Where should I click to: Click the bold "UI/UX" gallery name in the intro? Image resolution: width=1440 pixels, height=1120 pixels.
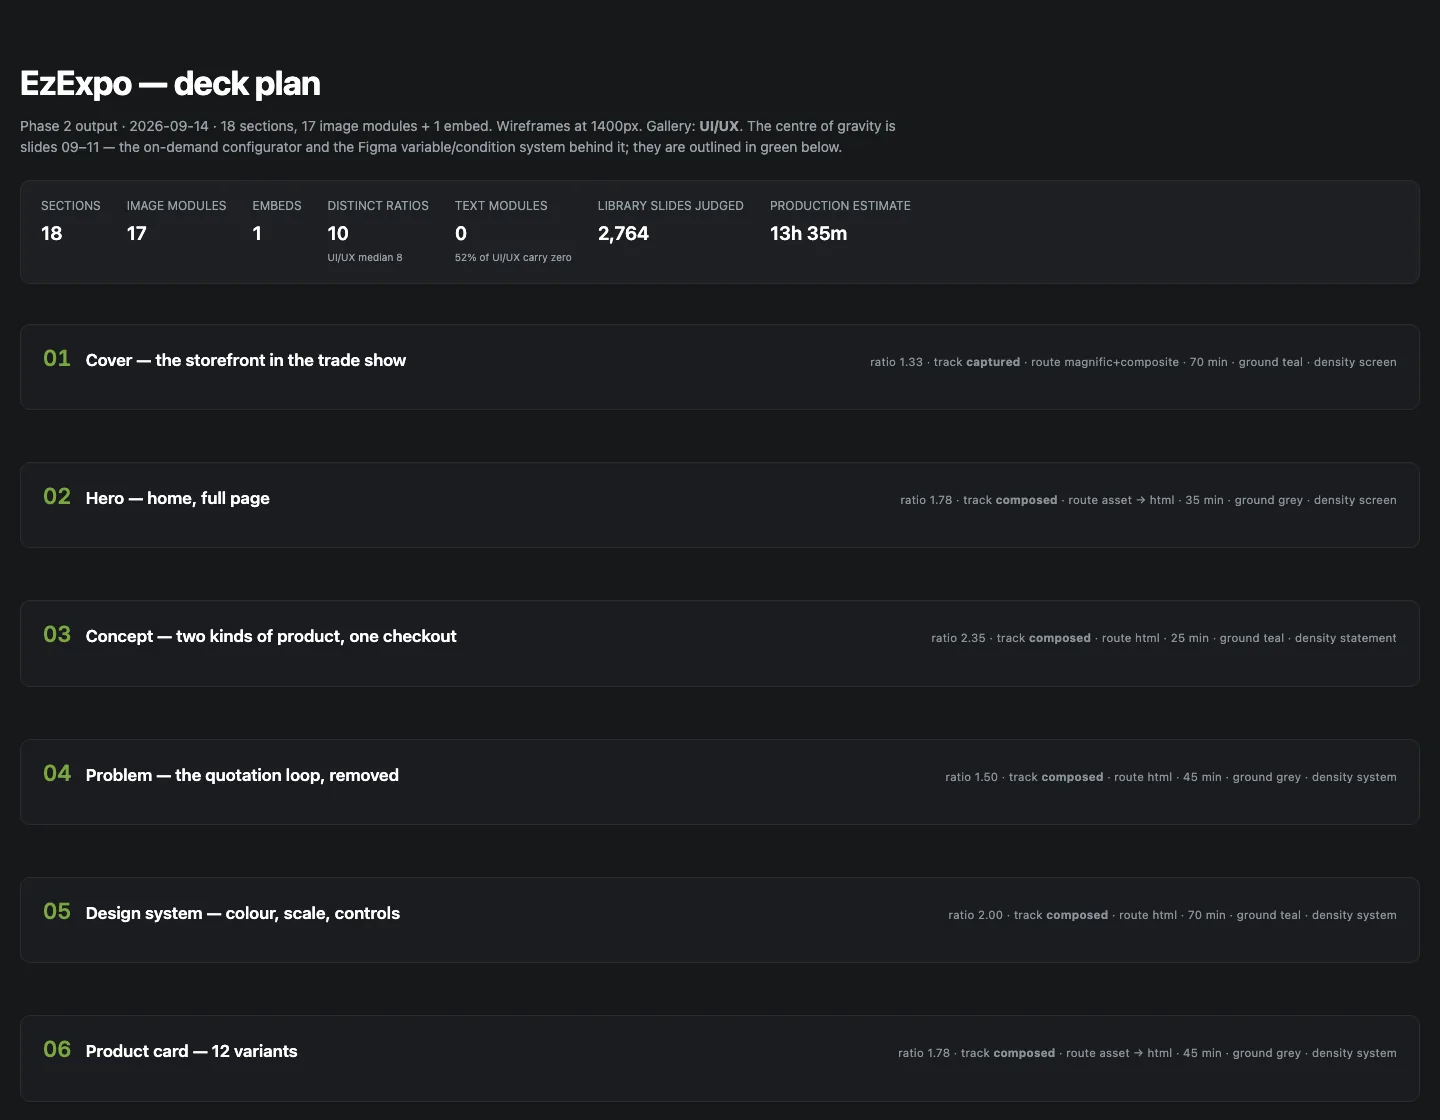pyautogui.click(x=719, y=126)
